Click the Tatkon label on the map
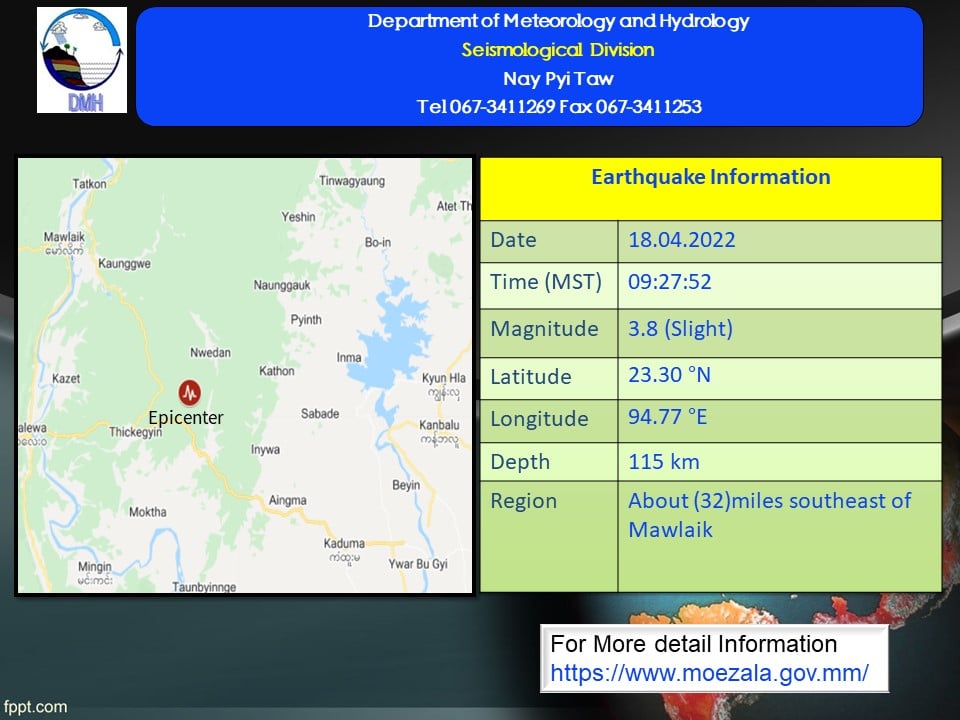 point(89,183)
